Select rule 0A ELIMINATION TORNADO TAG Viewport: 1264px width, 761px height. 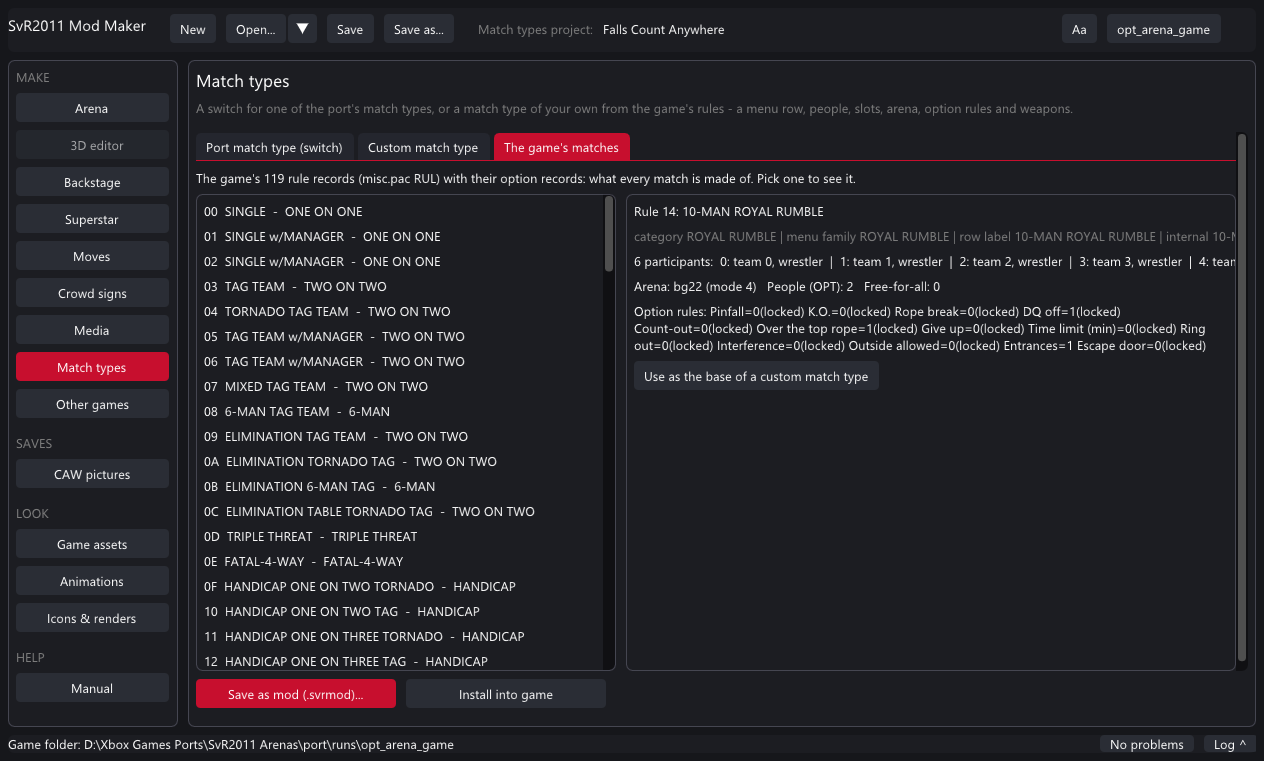[400, 461]
